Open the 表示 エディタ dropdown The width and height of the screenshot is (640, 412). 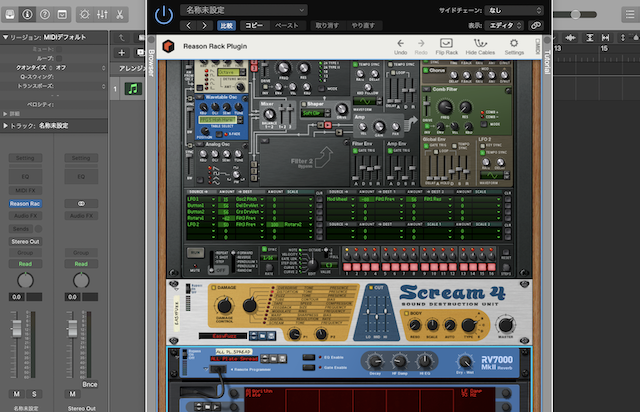pyautogui.click(x=506, y=25)
